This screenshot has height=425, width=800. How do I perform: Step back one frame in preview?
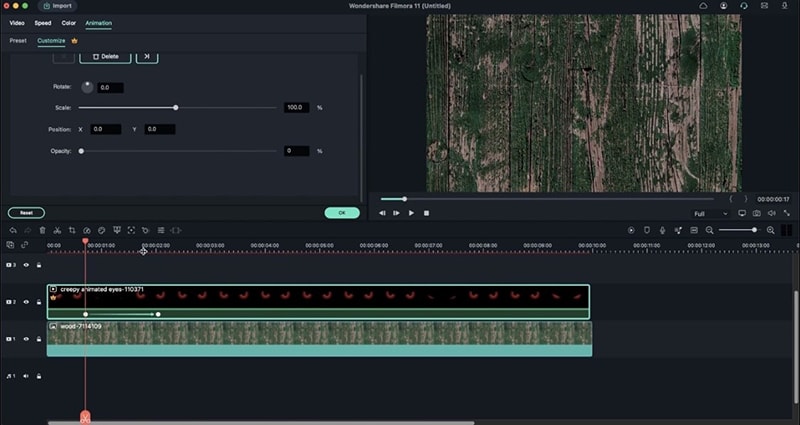tap(382, 213)
